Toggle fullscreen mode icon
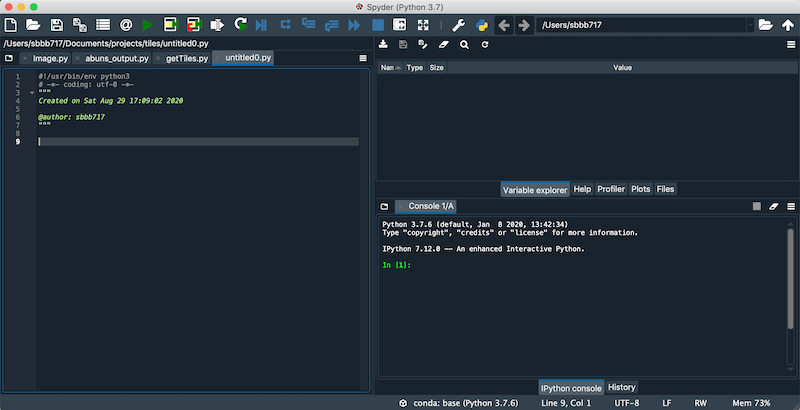 click(423, 24)
